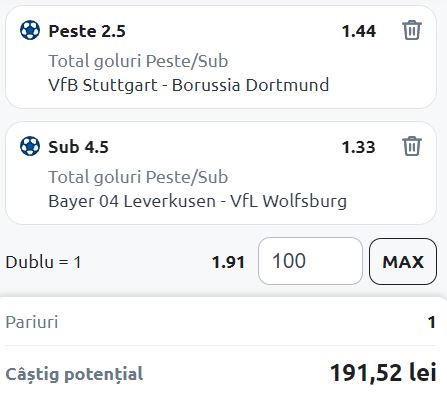Focus the stake input showing 100
The width and height of the screenshot is (447, 398).
pos(310,261)
